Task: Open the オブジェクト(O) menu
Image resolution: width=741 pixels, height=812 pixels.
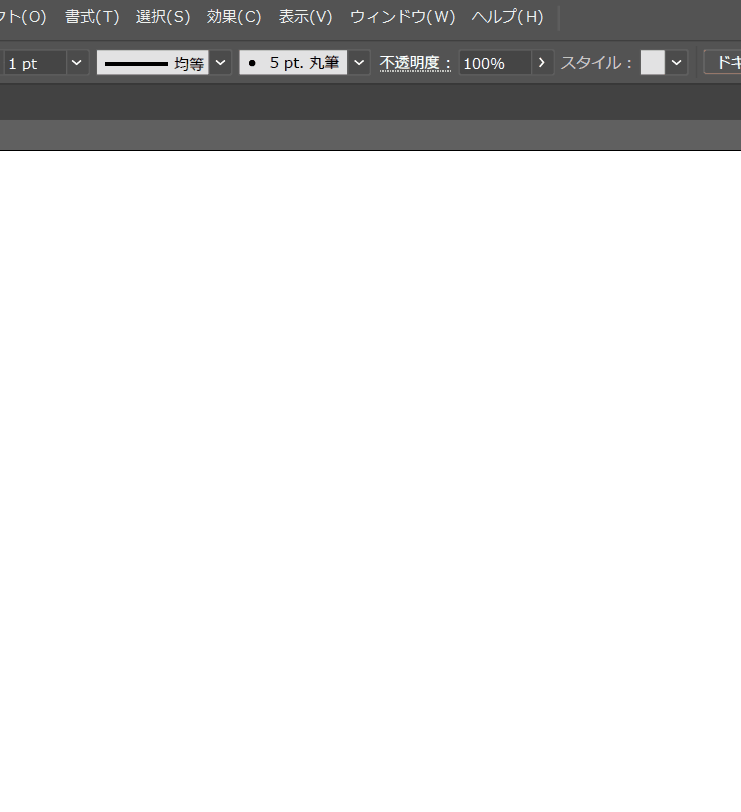Action: (x=23, y=17)
